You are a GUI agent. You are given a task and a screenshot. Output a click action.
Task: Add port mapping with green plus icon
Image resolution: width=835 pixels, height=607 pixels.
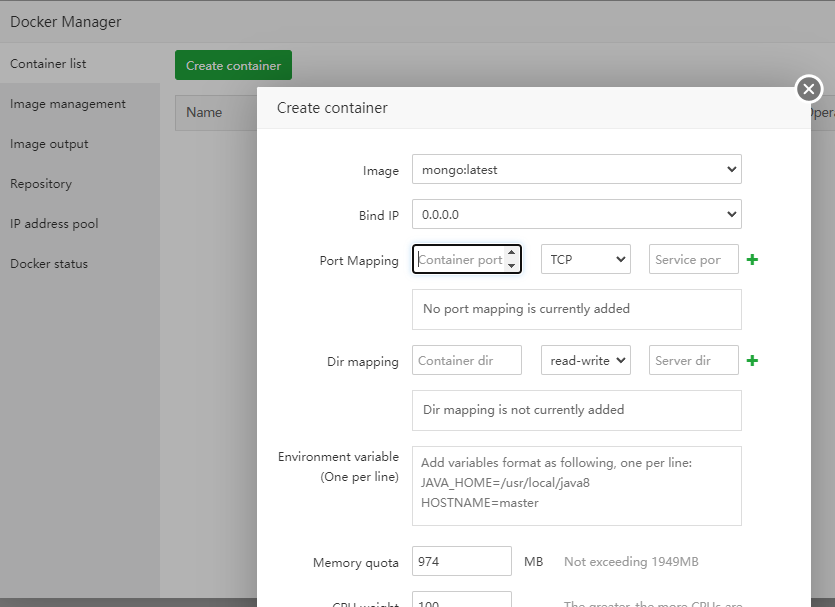(752, 260)
